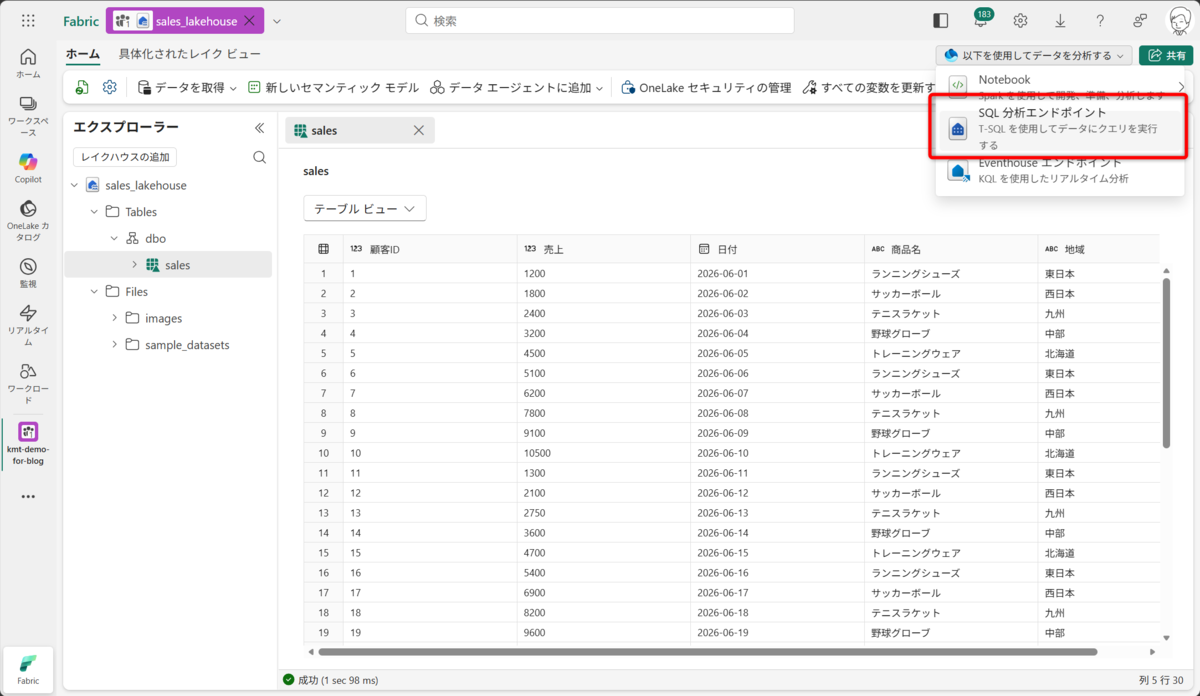1200x696 pixels.
Task: Click the Fabric text in header
Action: 81,21
